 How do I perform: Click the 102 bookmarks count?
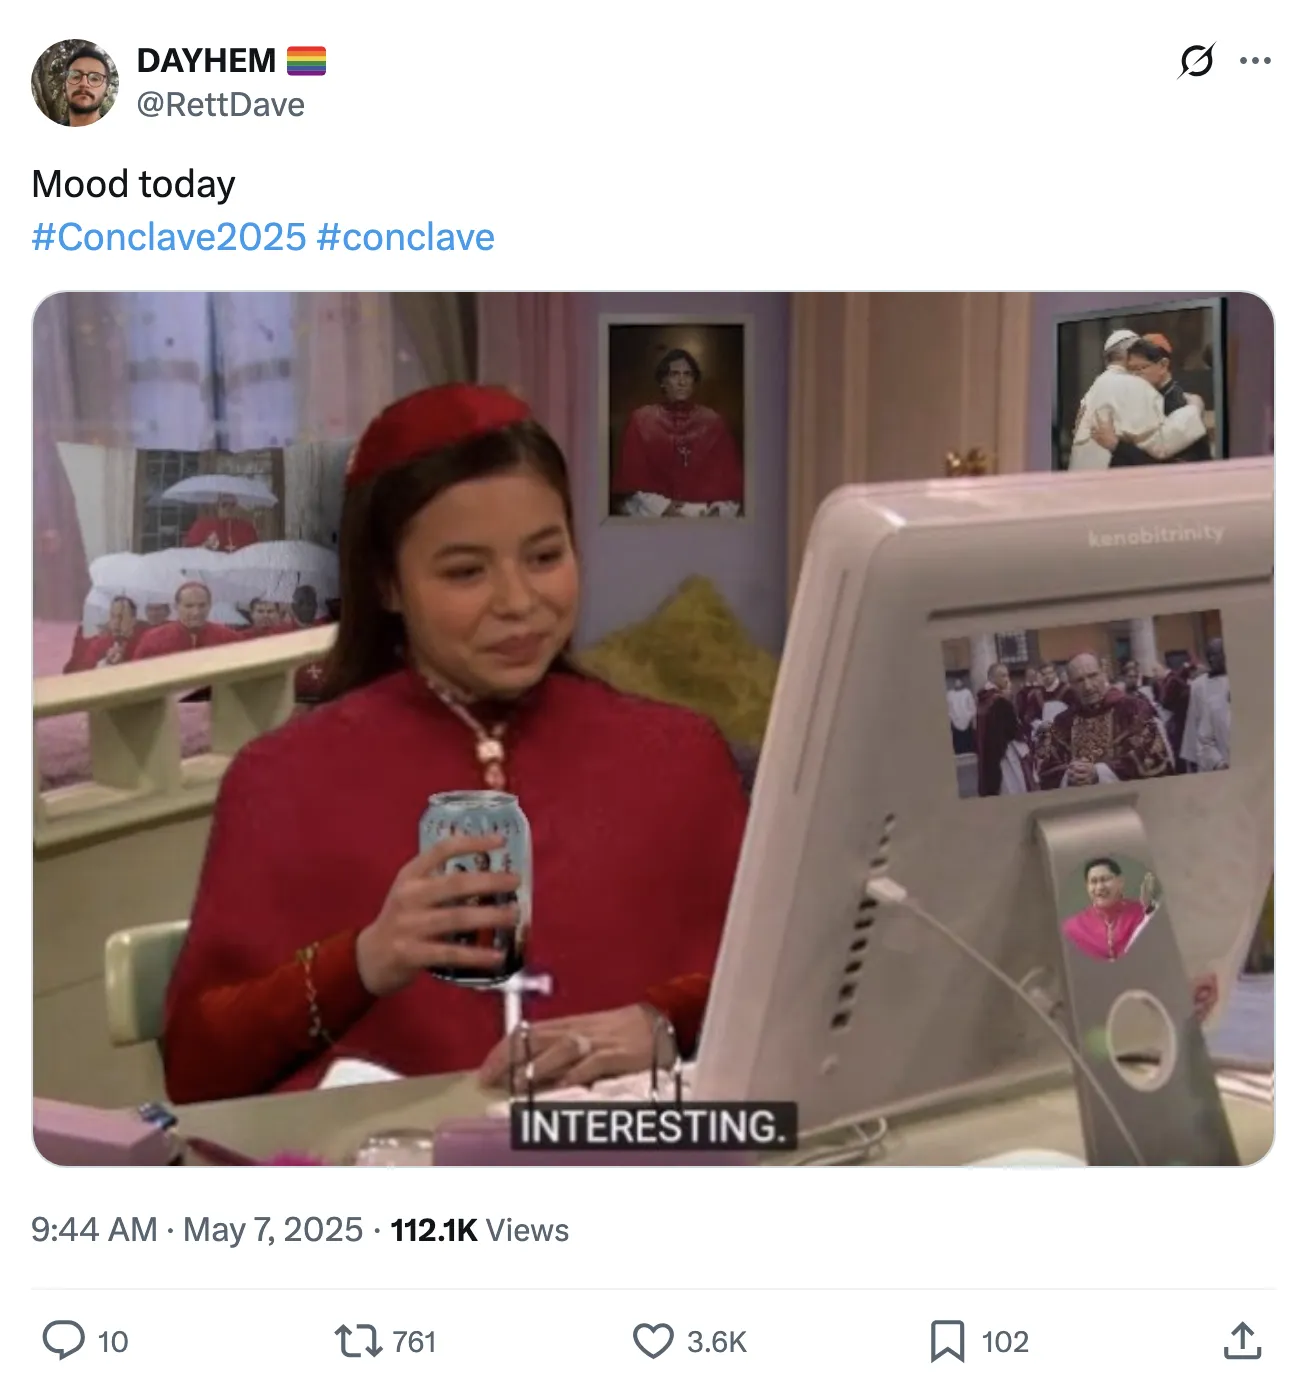(1005, 1341)
